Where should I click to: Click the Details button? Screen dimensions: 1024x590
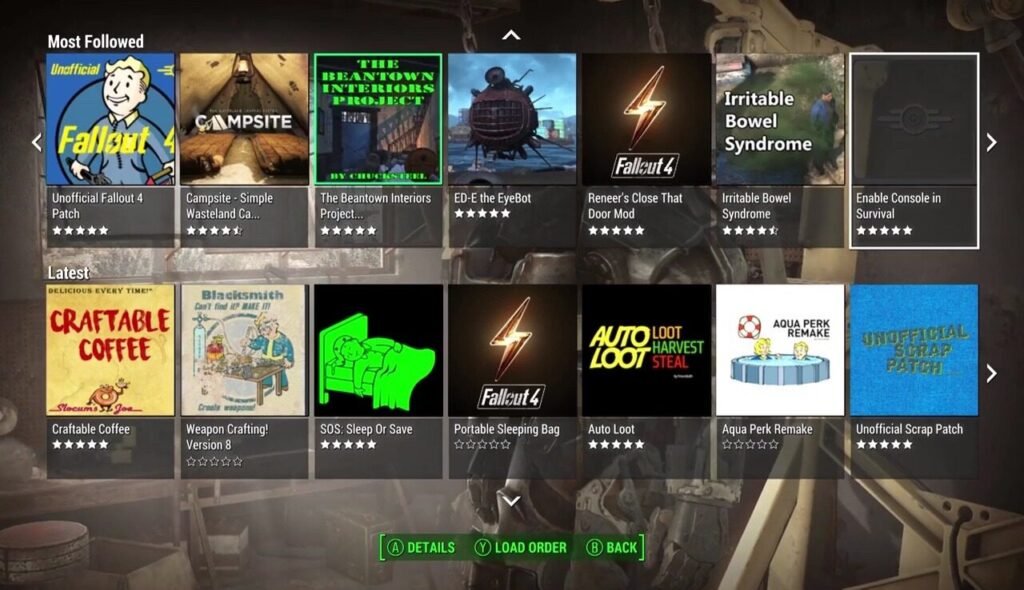pyautogui.click(x=421, y=548)
